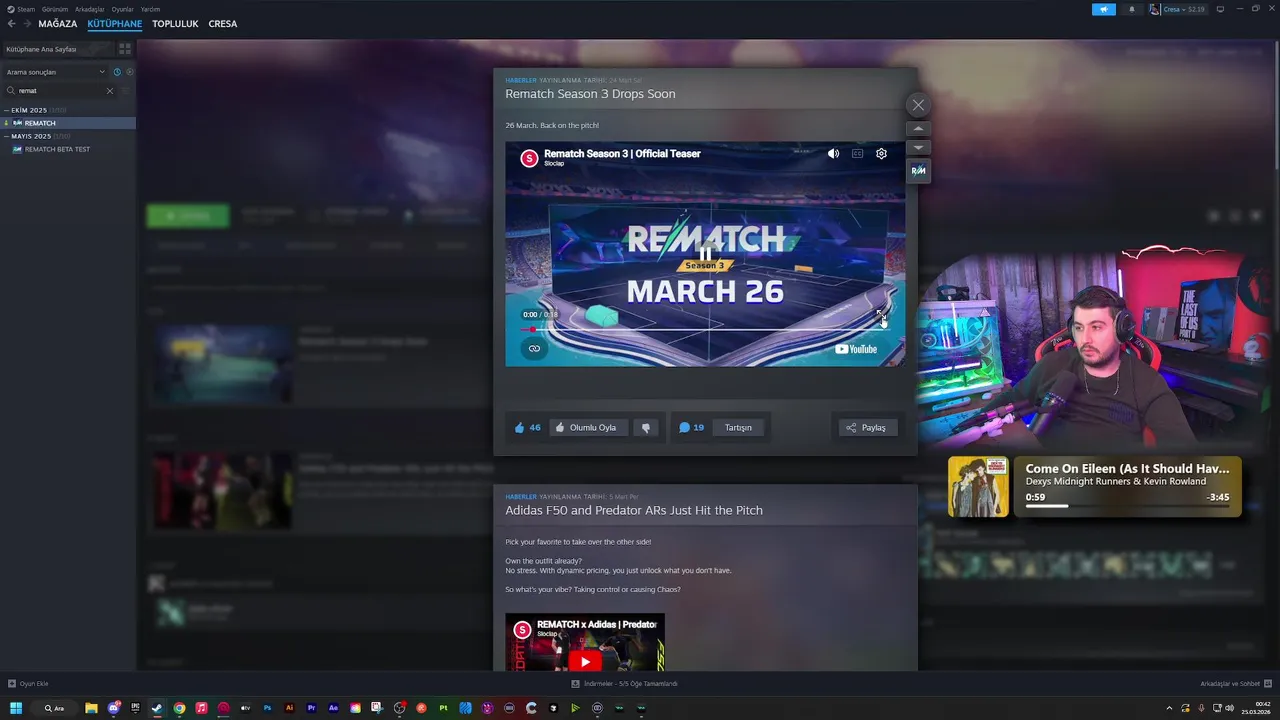Downvote the news post

tap(646, 427)
